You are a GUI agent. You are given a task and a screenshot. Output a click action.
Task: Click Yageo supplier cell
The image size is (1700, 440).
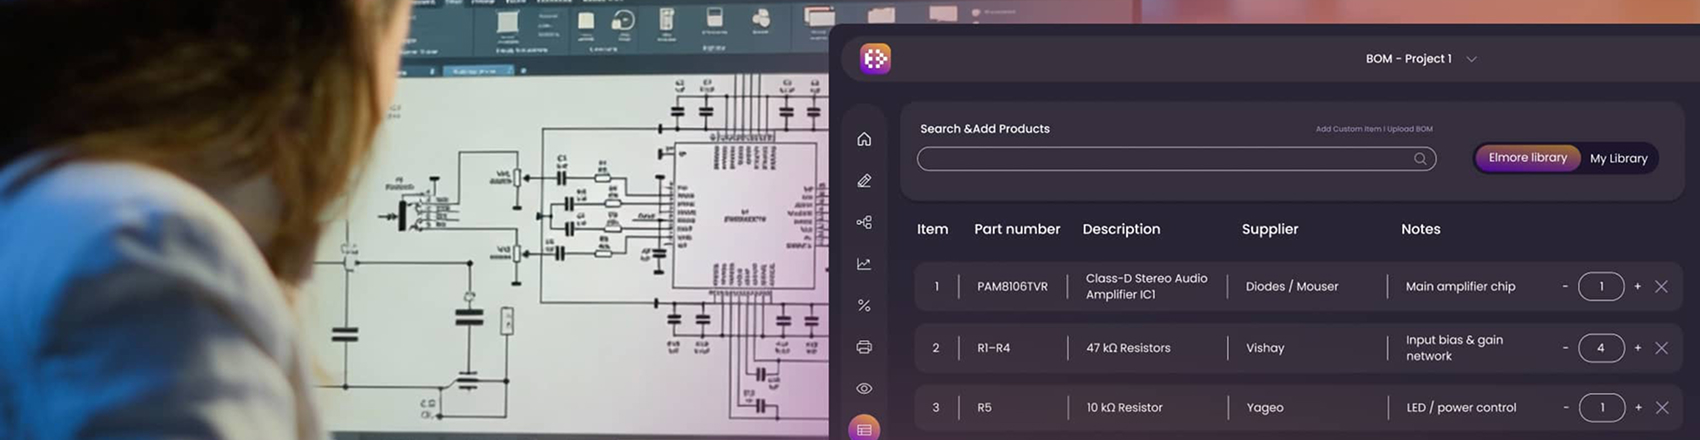pos(1264,407)
